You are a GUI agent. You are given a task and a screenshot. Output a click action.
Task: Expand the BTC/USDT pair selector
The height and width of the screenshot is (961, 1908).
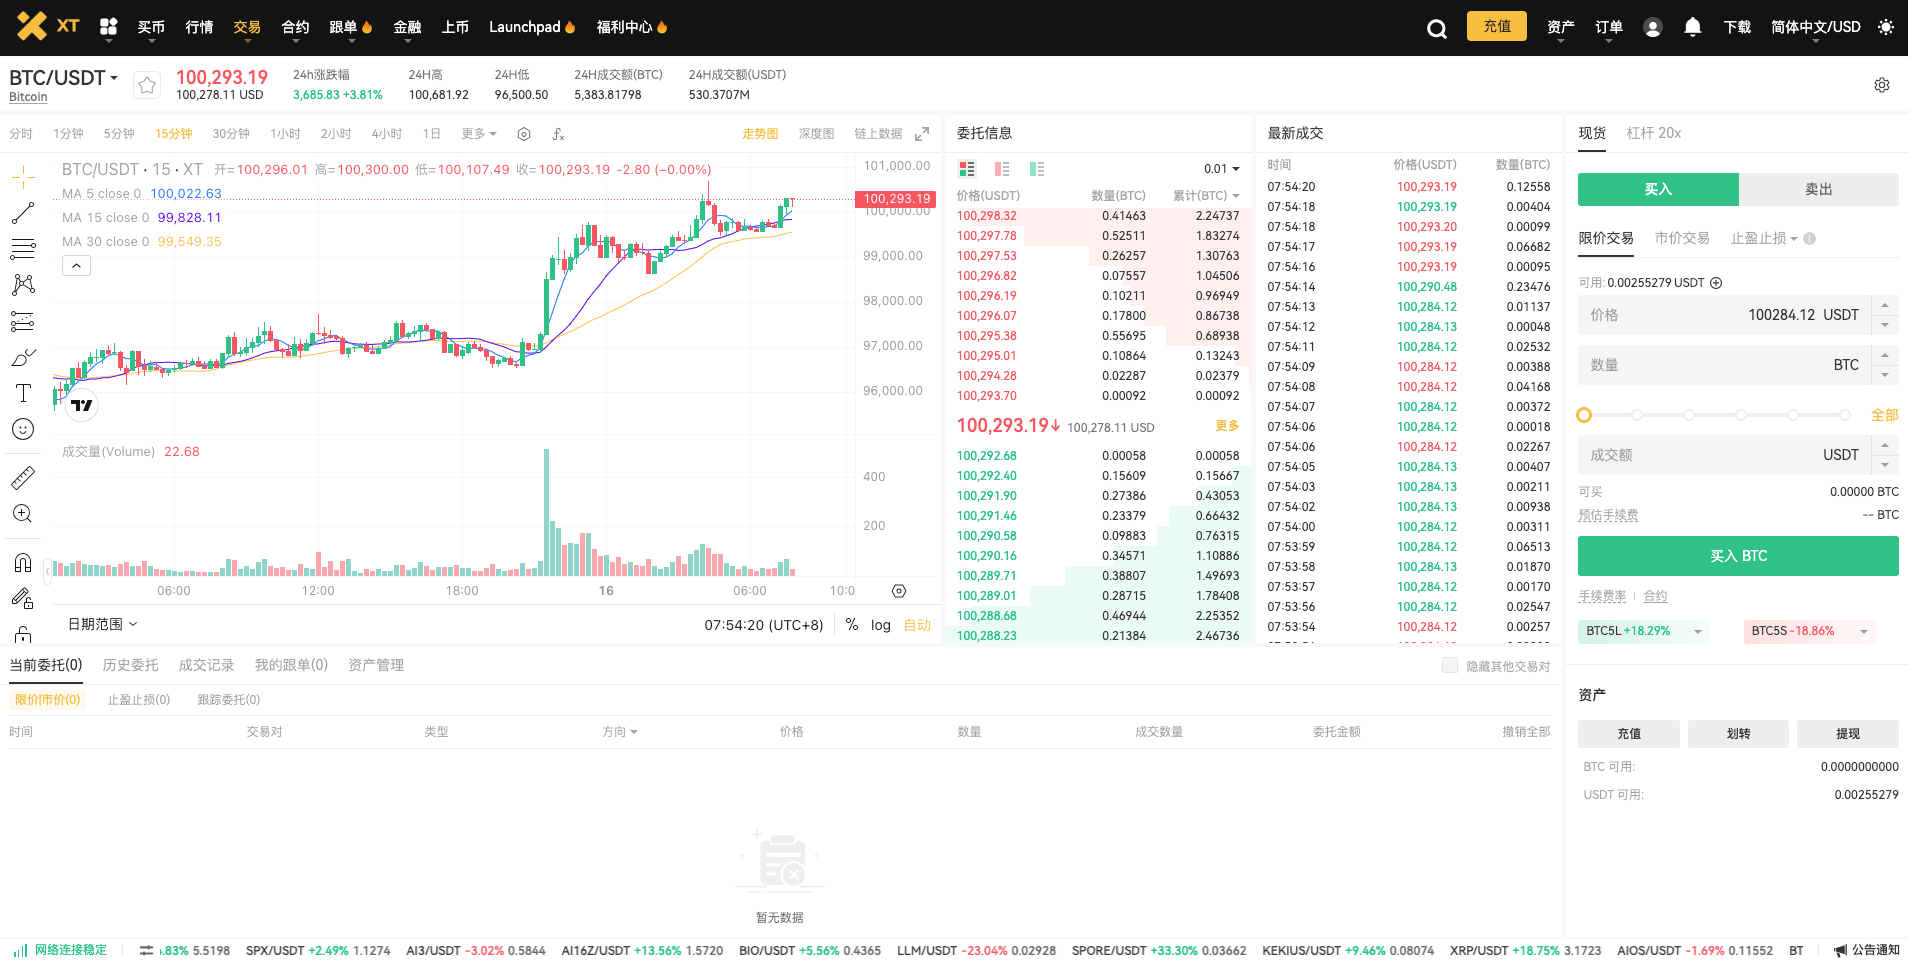[x=64, y=78]
